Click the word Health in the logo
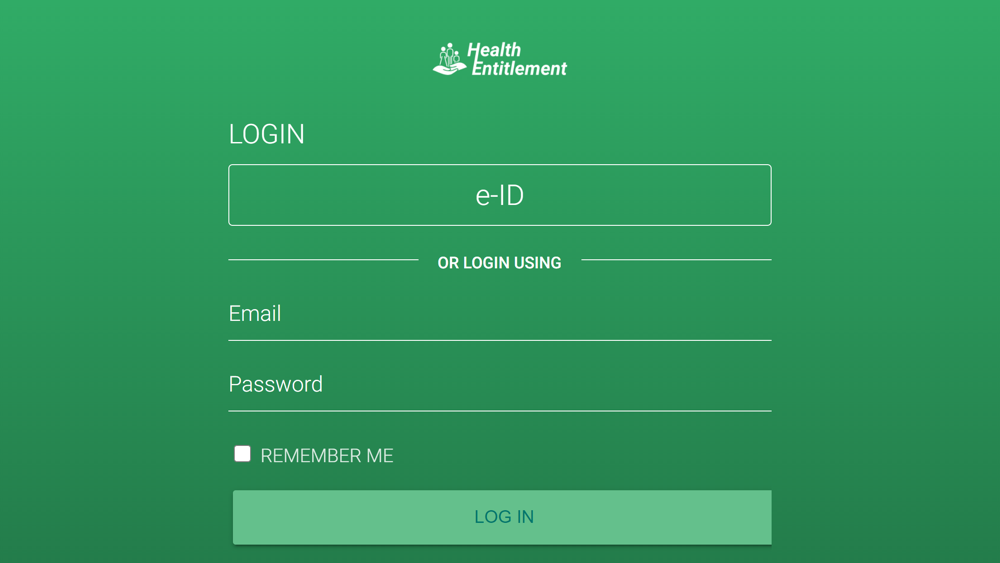1000x563 pixels. click(494, 50)
